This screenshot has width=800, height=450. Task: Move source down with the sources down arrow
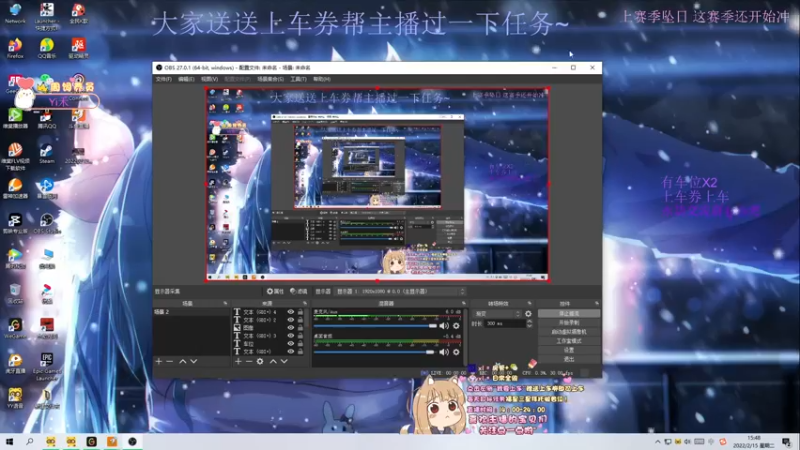(x=284, y=361)
